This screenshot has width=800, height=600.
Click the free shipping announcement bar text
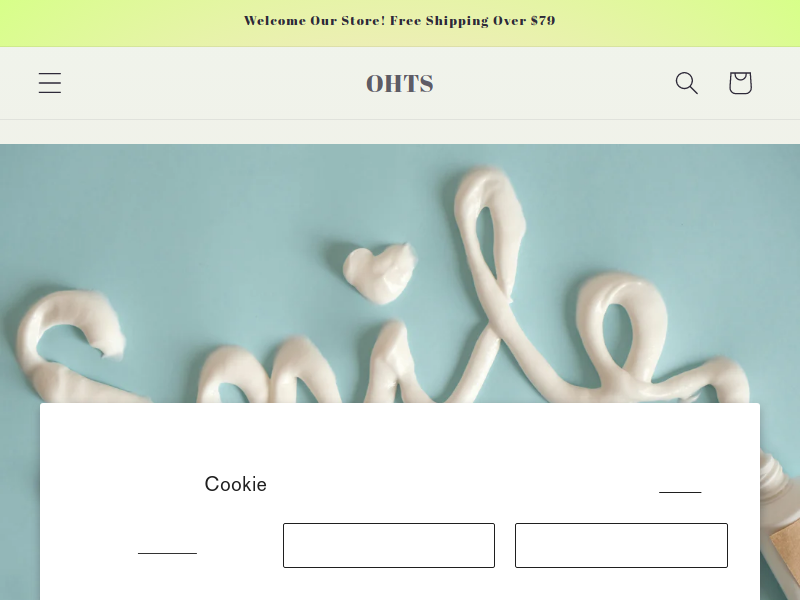(400, 21)
